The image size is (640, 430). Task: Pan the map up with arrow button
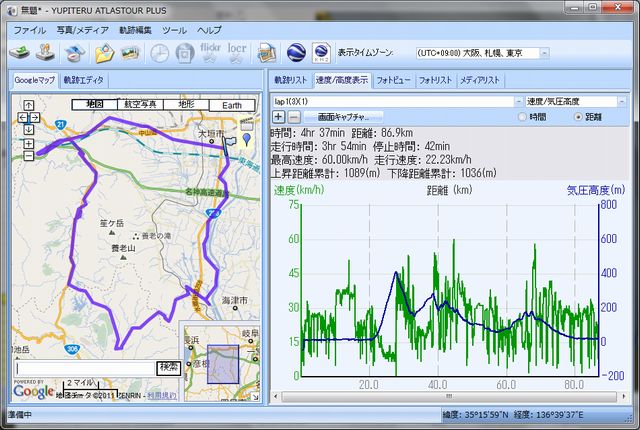(29, 106)
